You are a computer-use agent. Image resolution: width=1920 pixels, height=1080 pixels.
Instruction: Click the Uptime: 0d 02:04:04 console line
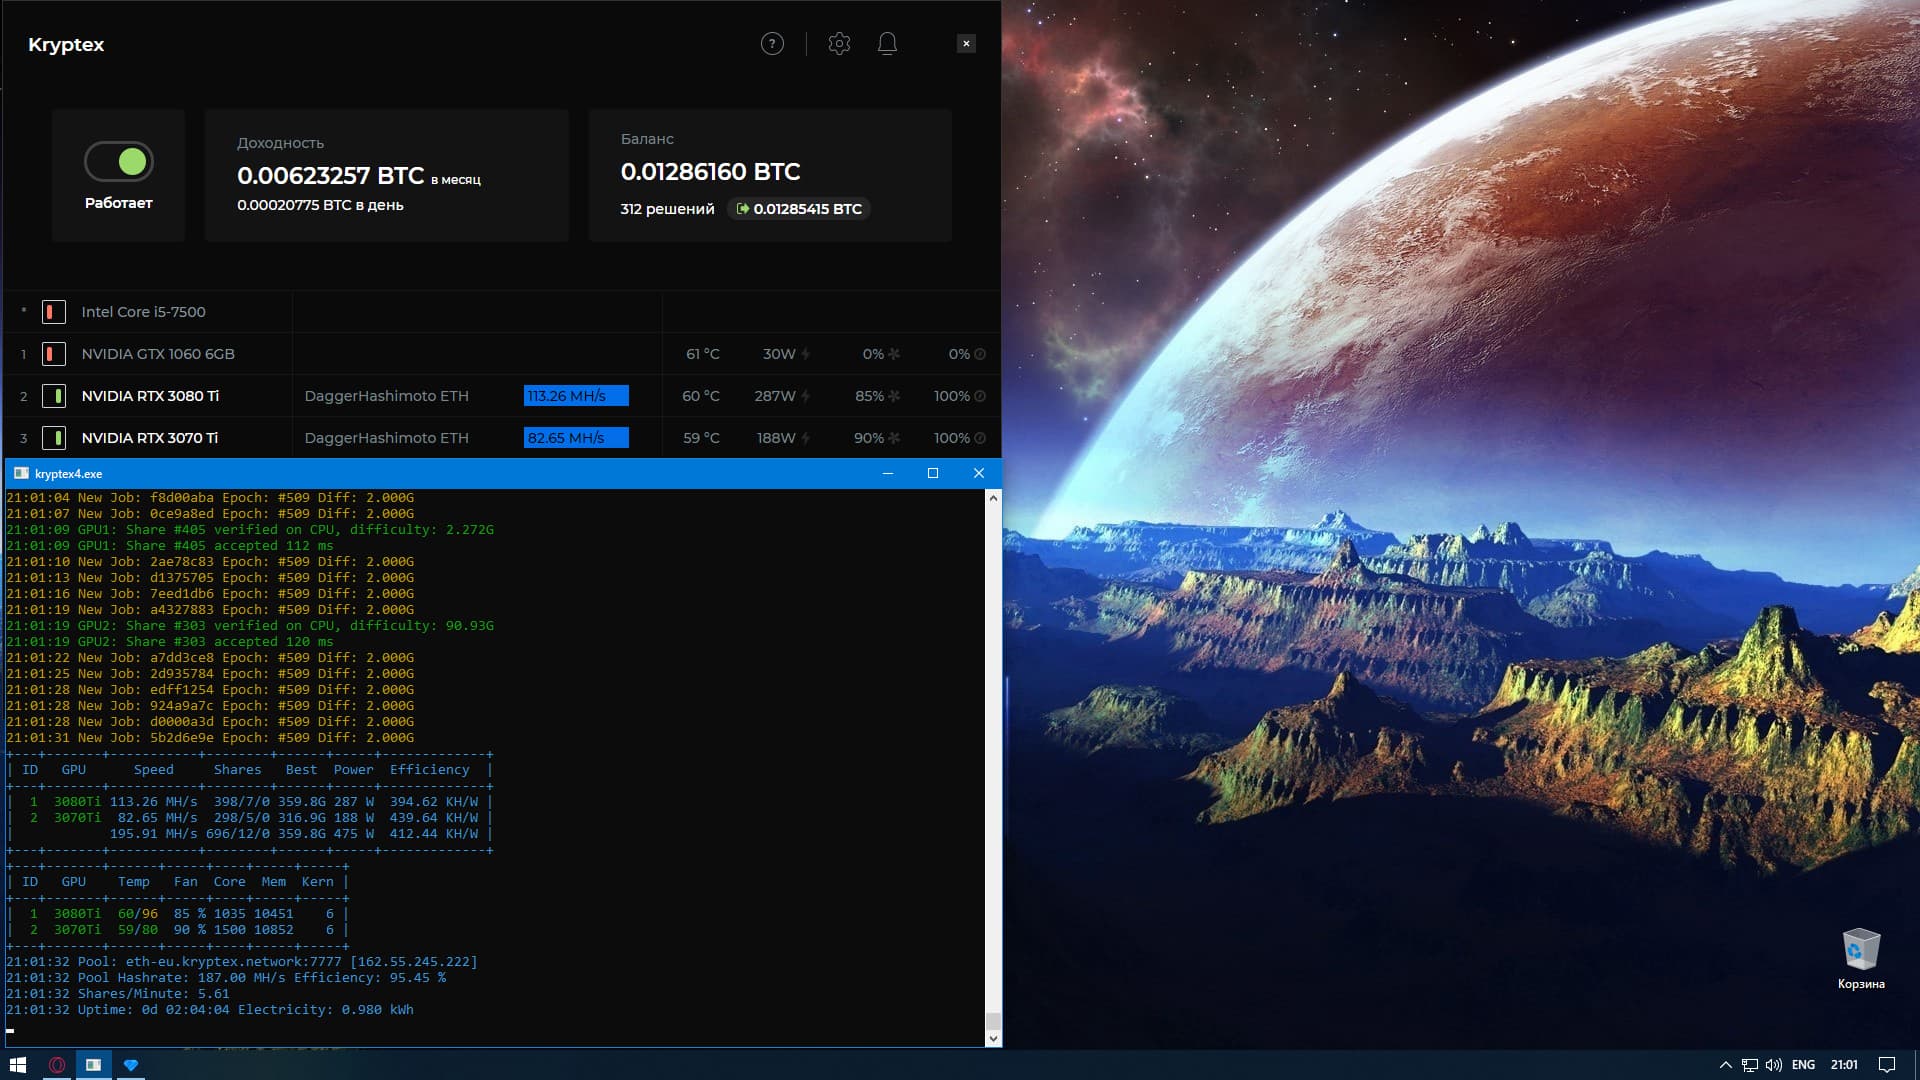tap(210, 1010)
